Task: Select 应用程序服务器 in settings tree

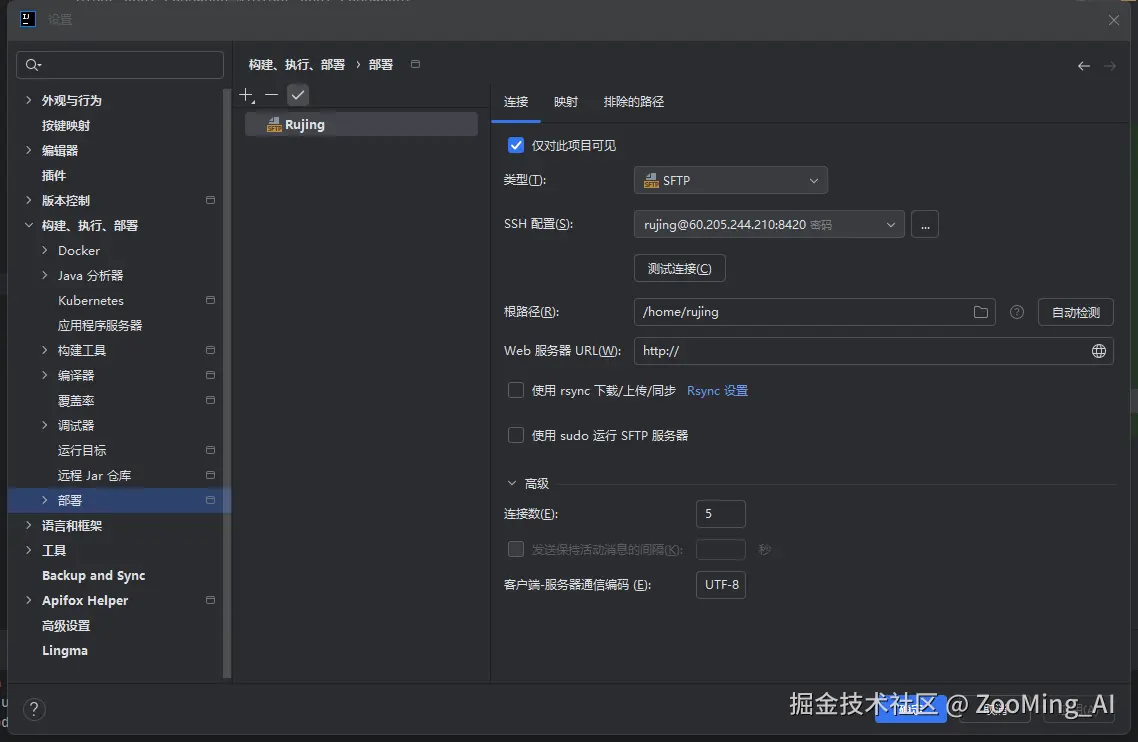Action: [100, 326]
